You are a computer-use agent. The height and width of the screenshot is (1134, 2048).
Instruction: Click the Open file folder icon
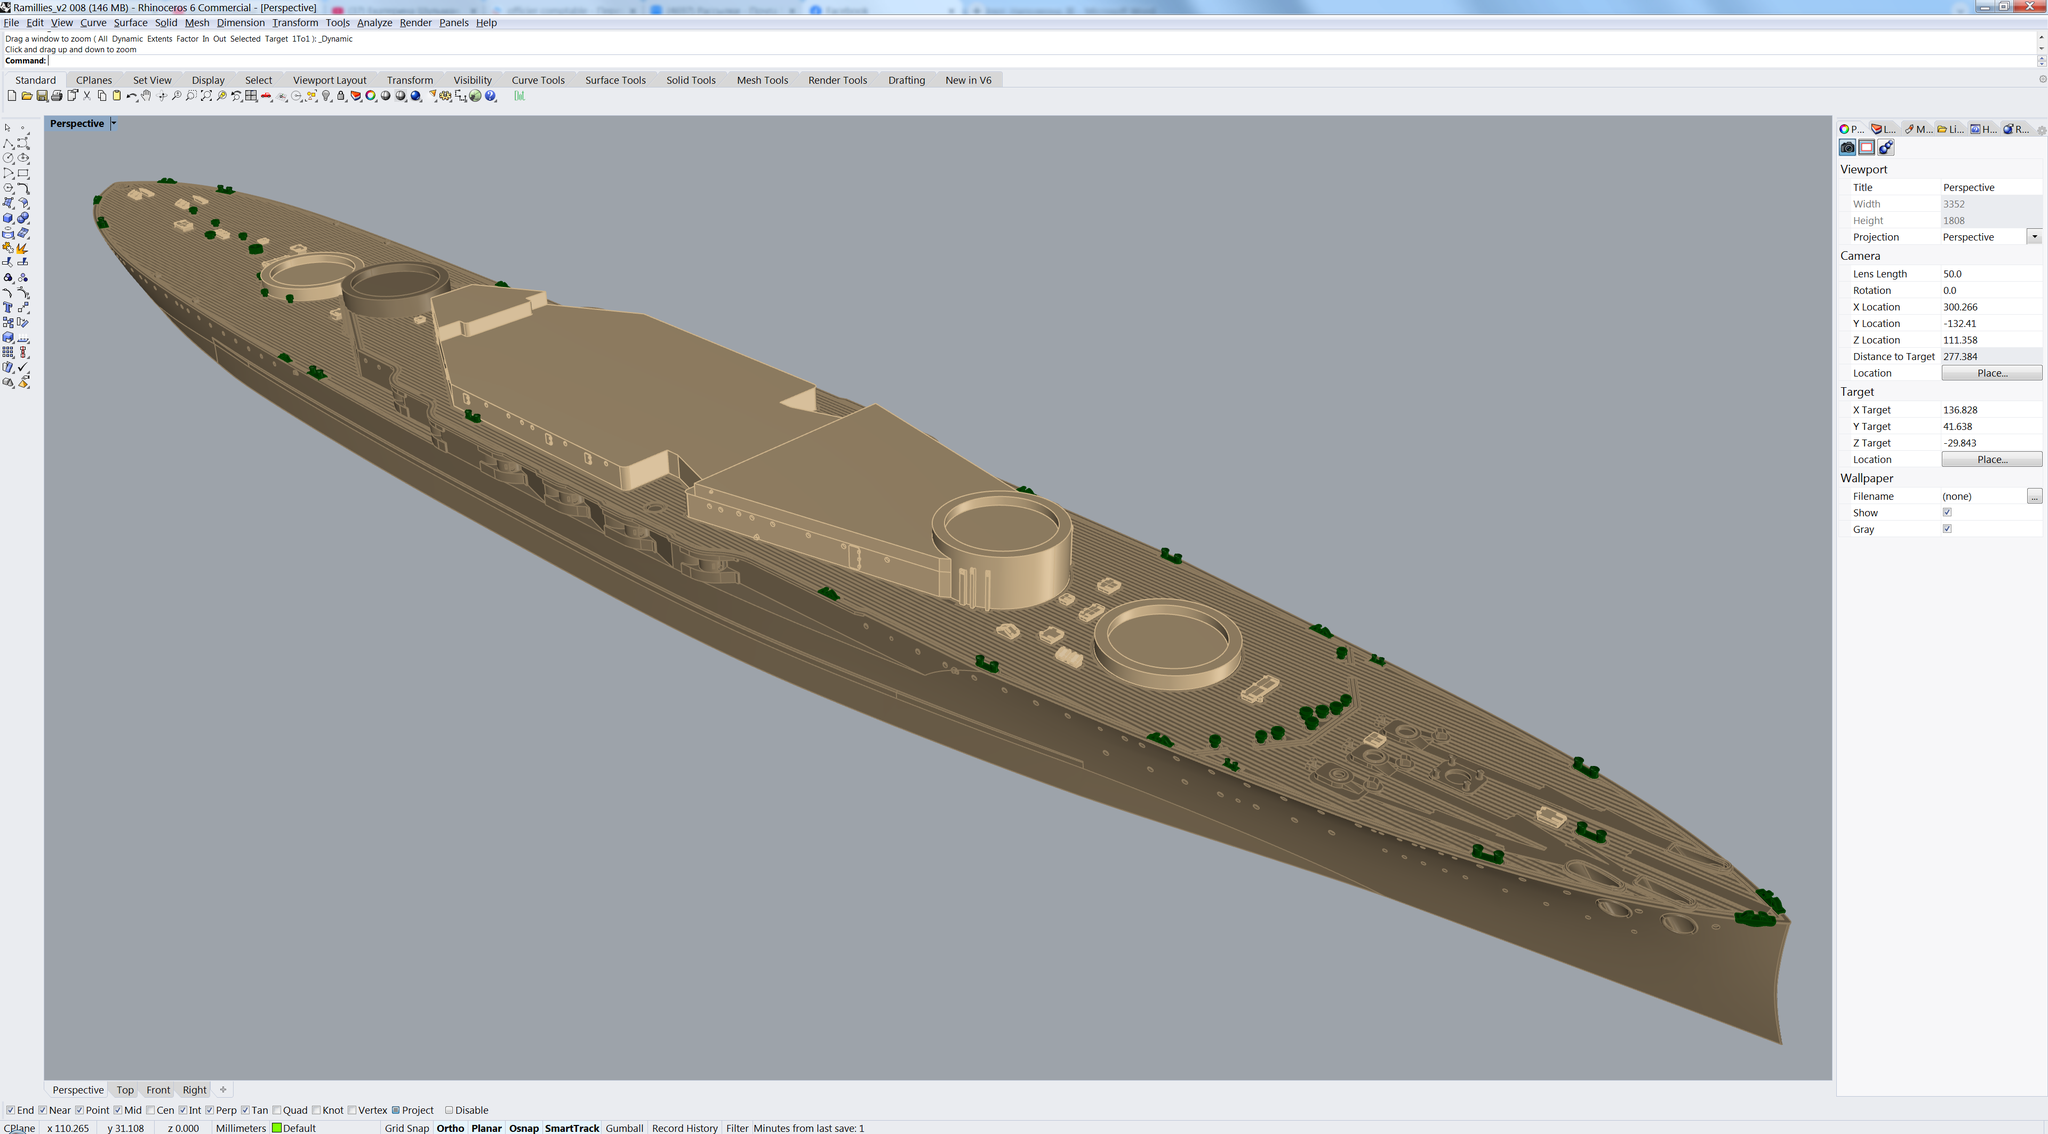27,96
